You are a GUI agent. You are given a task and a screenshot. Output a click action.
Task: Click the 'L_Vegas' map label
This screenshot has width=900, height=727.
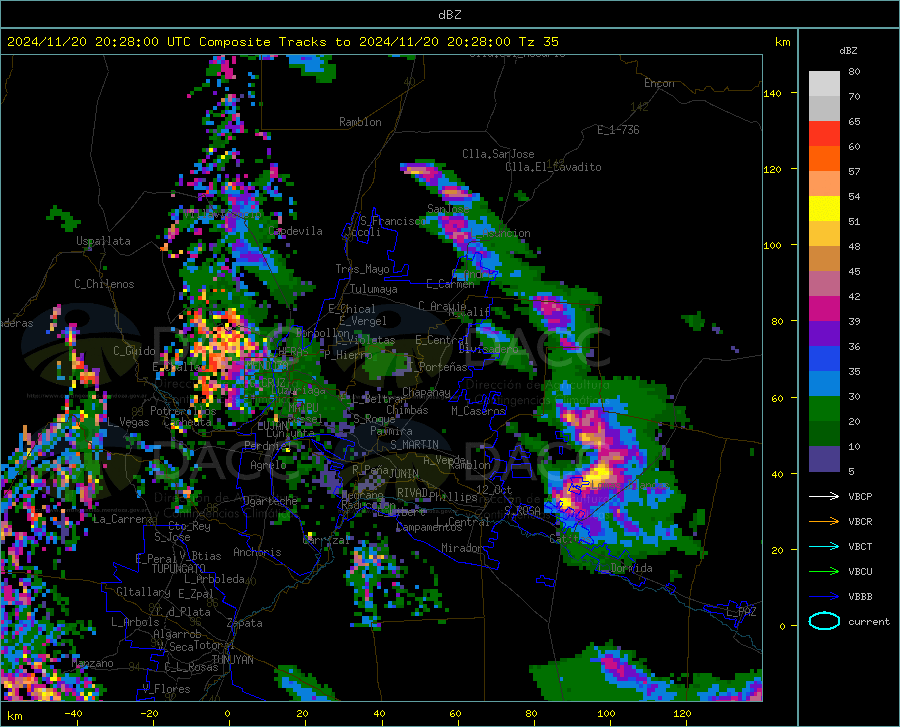(128, 422)
